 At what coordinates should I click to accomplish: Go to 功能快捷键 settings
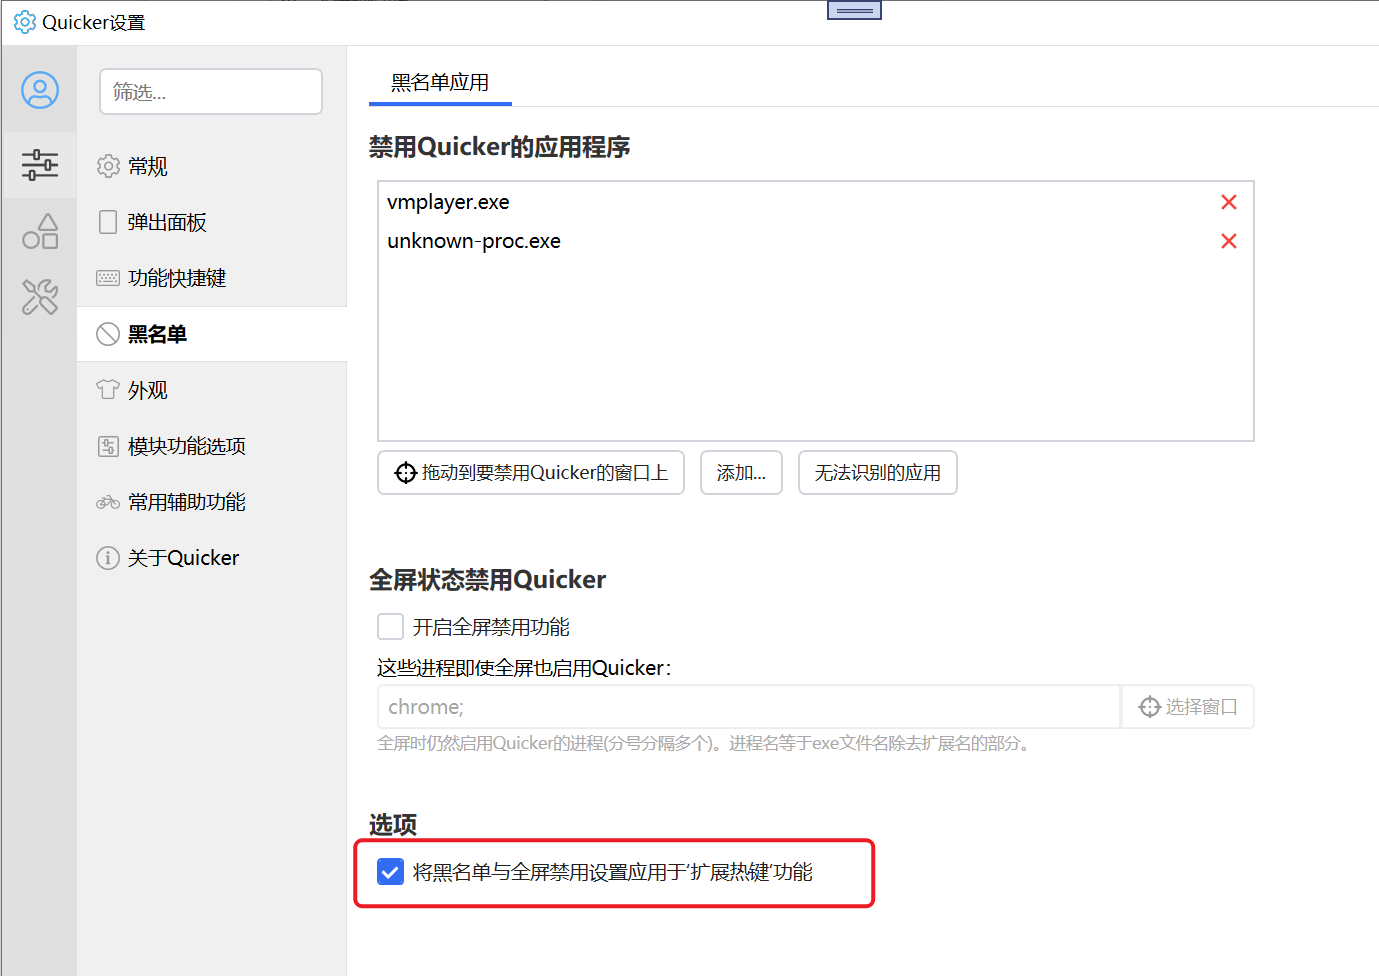(212, 278)
